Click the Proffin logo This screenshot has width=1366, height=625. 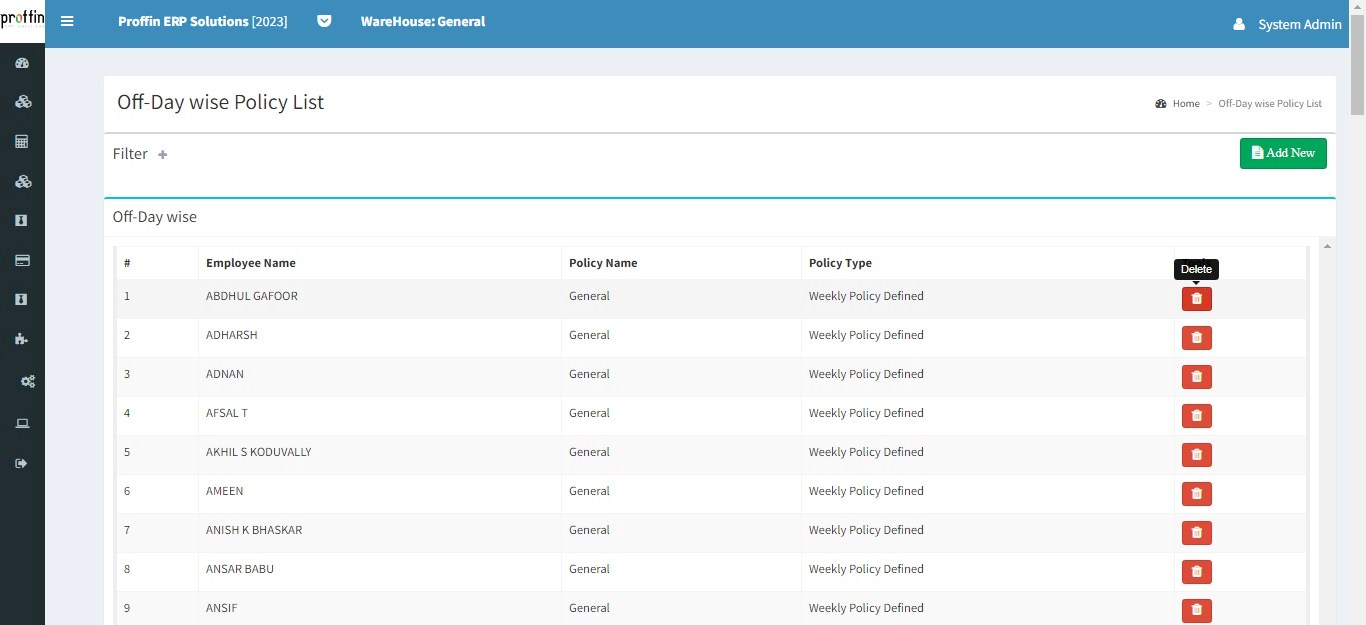[22, 19]
